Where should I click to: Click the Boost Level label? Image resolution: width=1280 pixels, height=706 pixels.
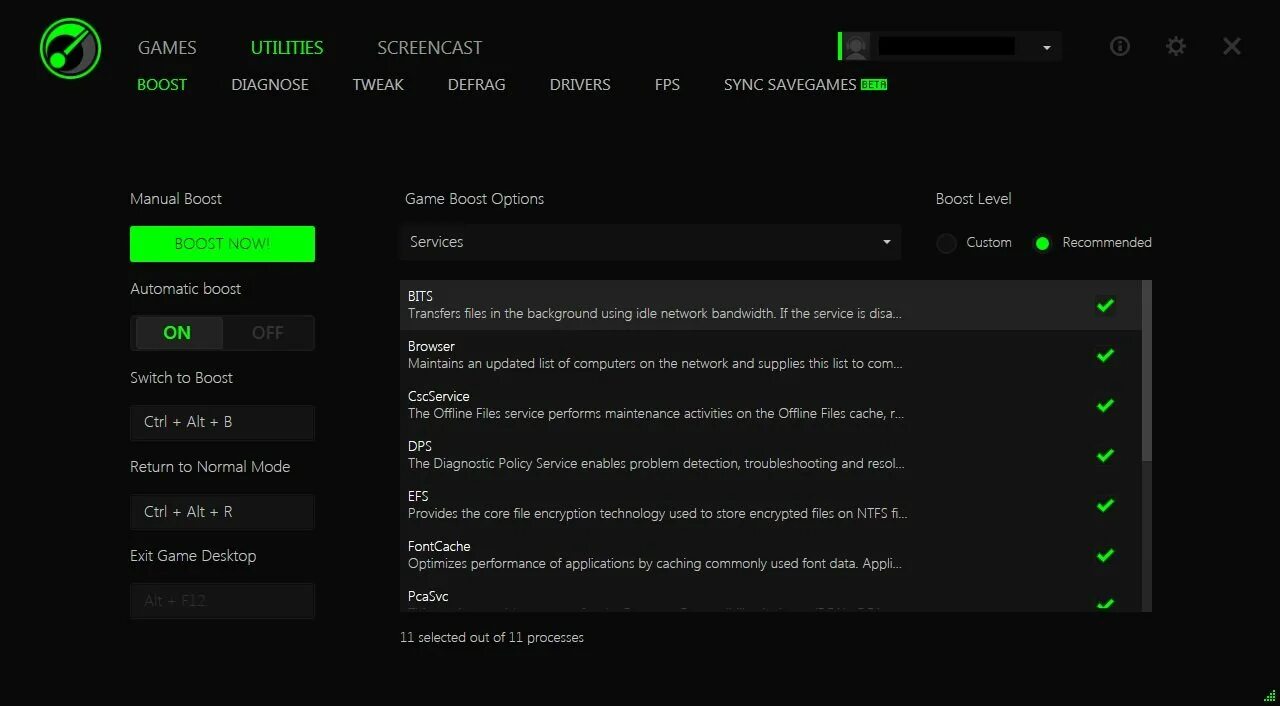point(974,199)
